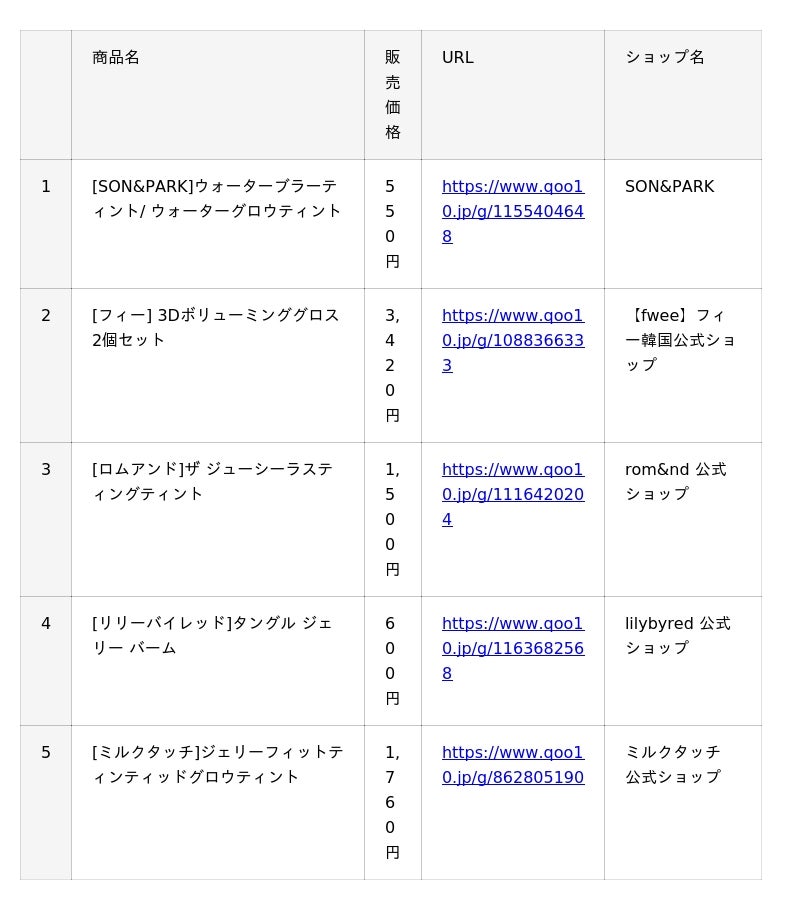Click the [ロムアンド]ザ ジューシーラスティングティント product name
The height and width of the screenshot is (910, 800).
click(x=212, y=481)
